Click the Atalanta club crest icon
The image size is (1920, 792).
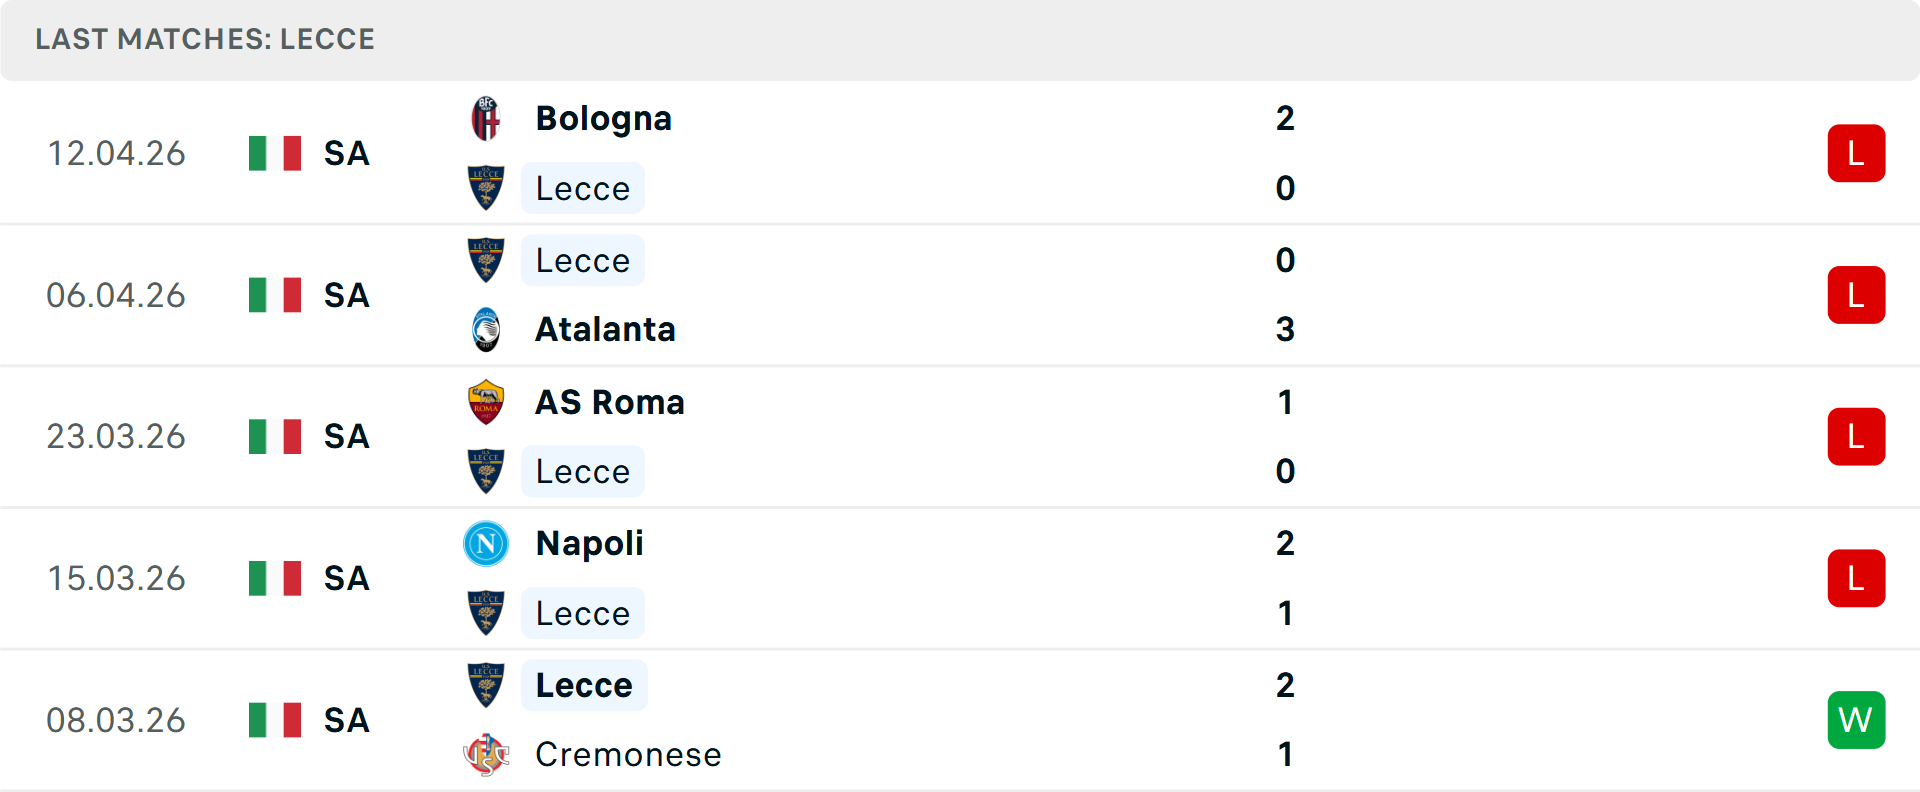486,330
